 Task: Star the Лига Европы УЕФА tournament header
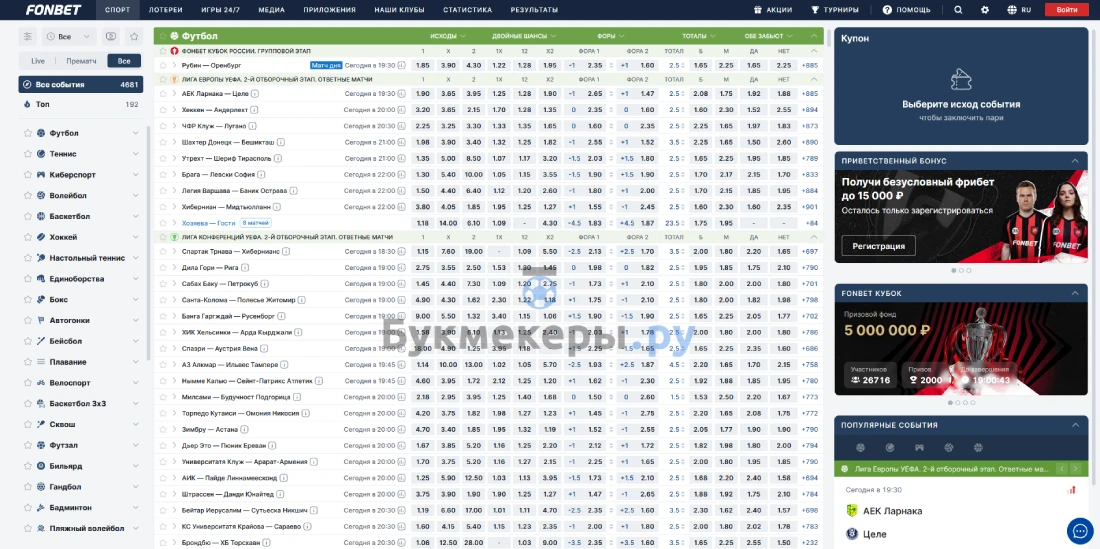point(163,79)
